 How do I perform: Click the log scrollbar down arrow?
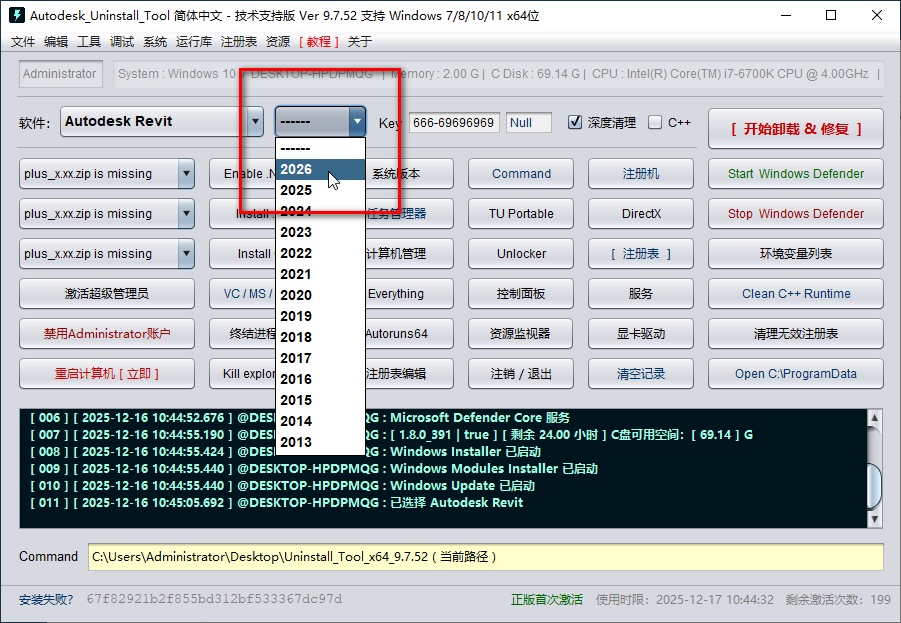click(874, 520)
